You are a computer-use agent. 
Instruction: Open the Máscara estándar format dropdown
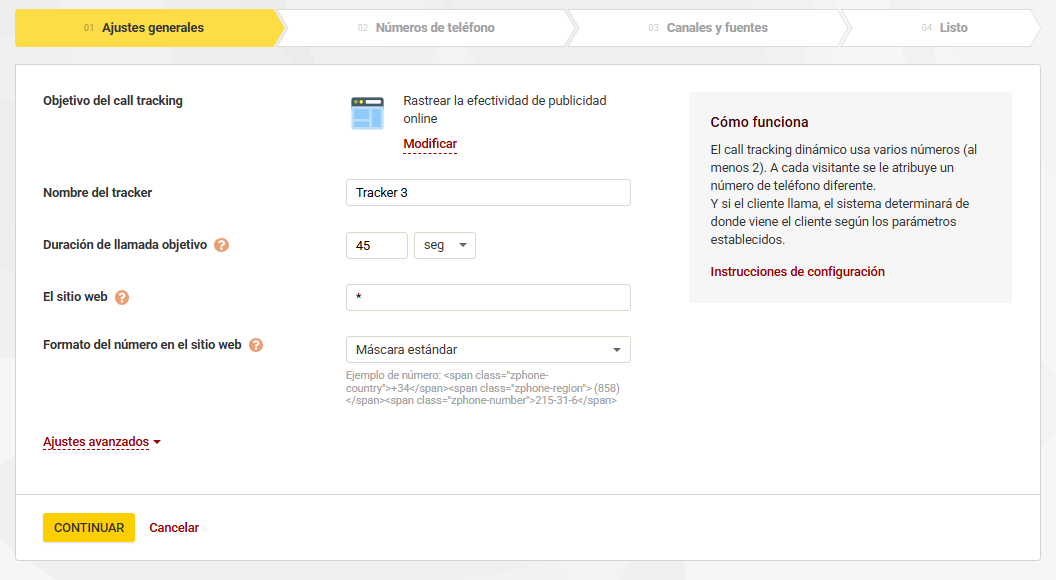click(x=488, y=350)
